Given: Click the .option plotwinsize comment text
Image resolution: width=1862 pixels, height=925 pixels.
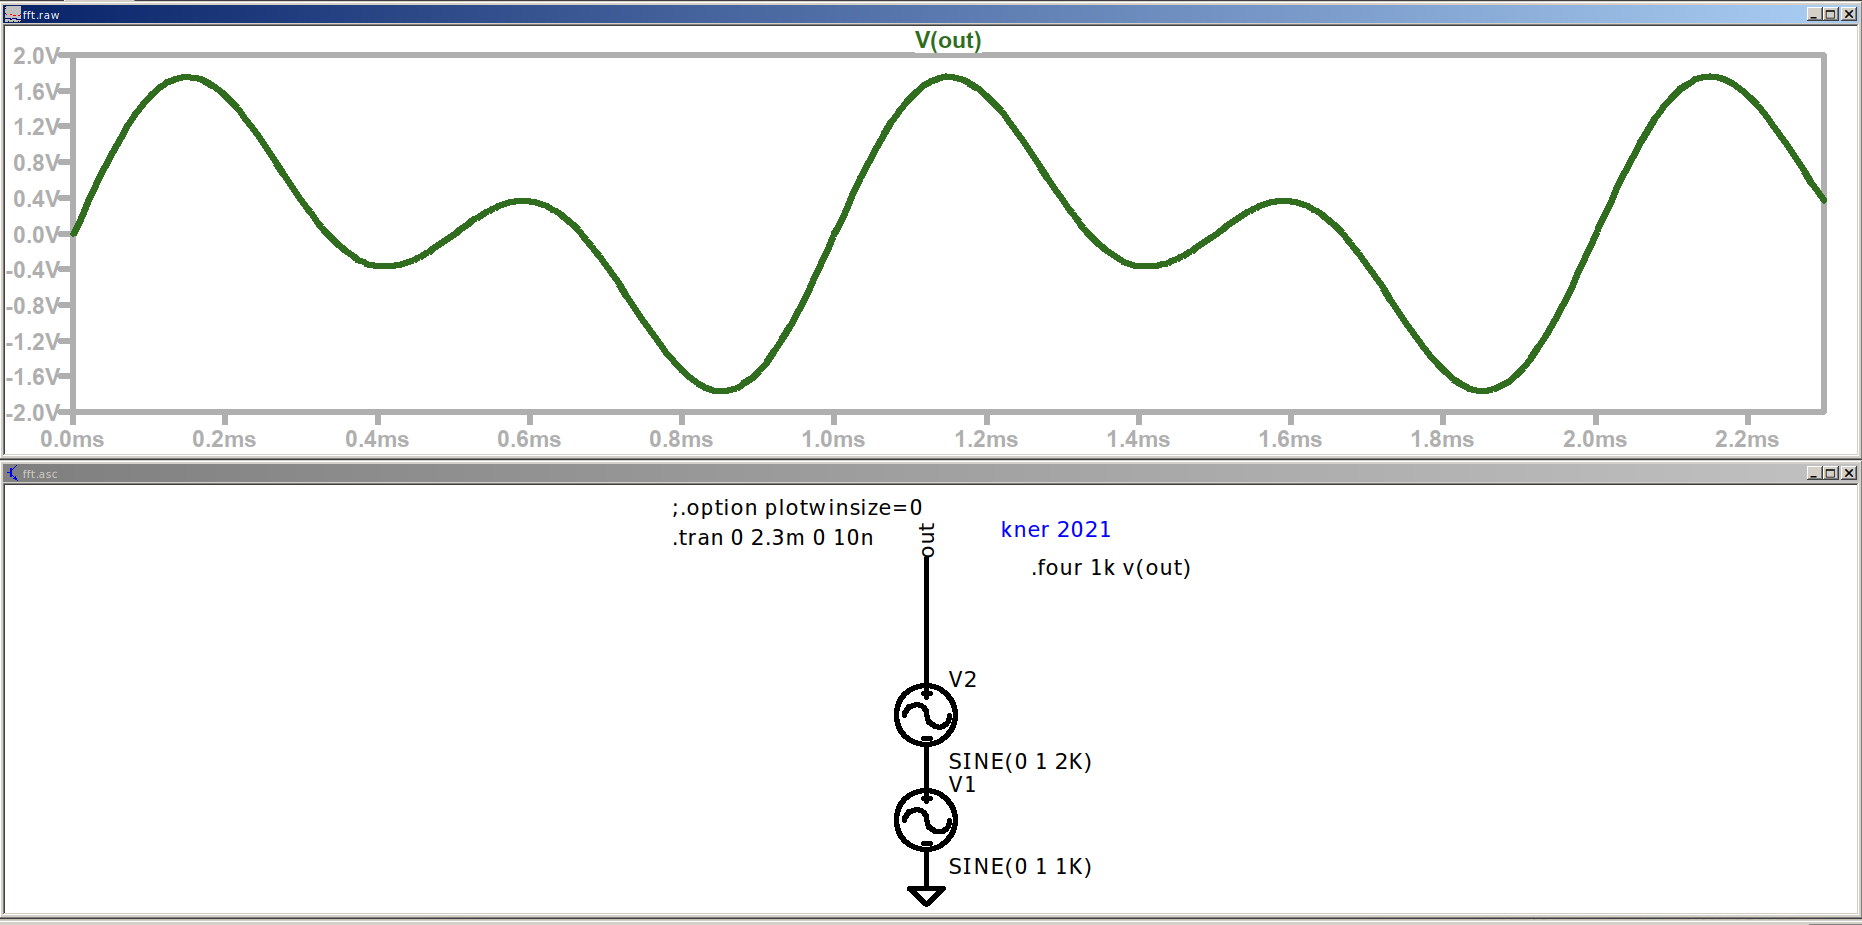Looking at the screenshot, I should tap(797, 508).
